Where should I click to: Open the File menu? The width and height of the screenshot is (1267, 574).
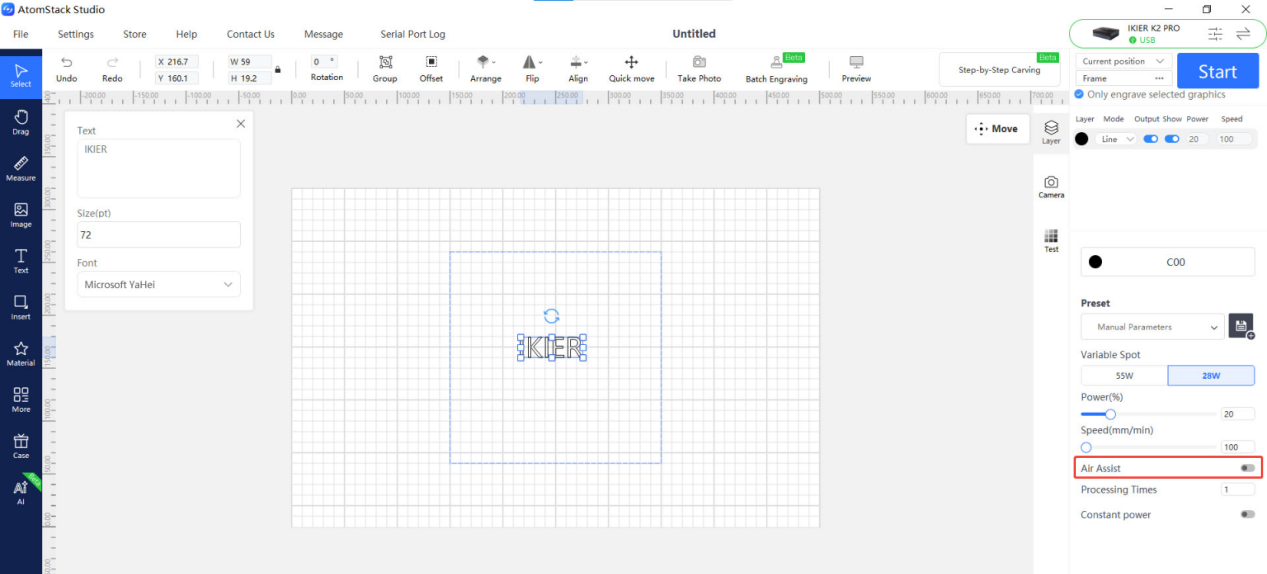[21, 34]
